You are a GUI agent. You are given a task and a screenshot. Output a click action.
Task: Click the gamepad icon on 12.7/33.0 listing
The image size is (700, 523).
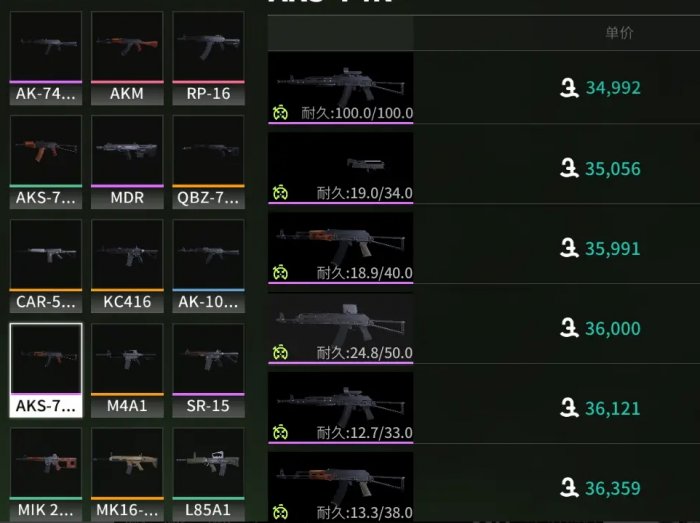click(280, 432)
